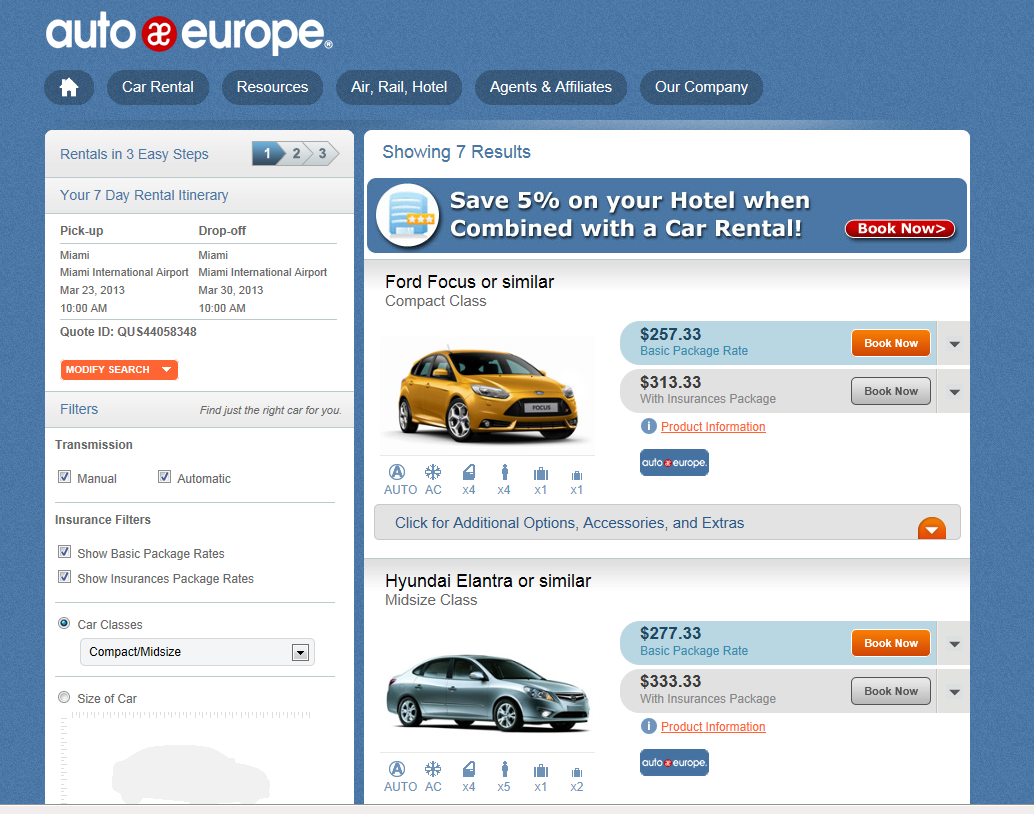The width and height of the screenshot is (1034, 814).
Task: Click info icon beside Ford Focus Product Information
Action: click(x=649, y=426)
